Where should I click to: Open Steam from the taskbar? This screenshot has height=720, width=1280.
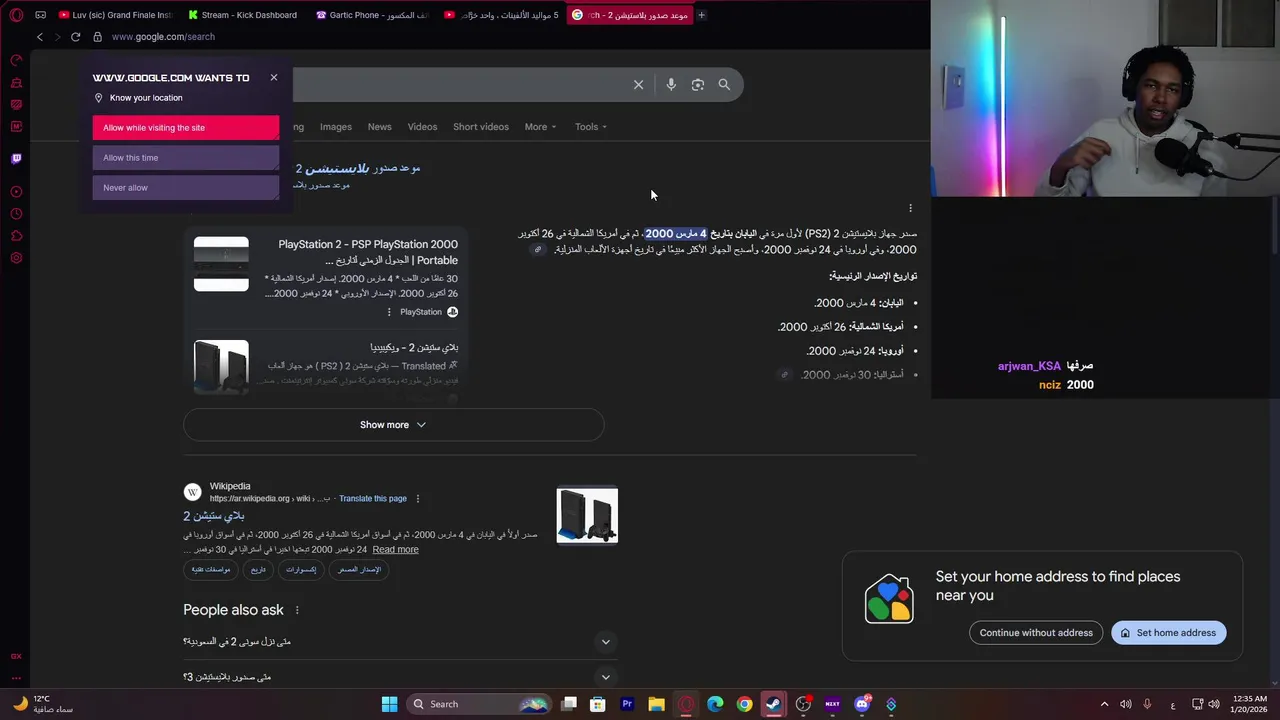tap(773, 704)
